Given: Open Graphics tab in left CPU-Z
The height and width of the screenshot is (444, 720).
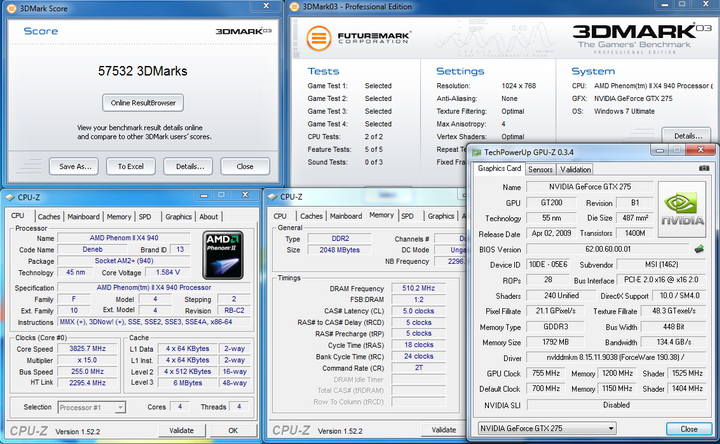Looking at the screenshot, I should pos(178,217).
